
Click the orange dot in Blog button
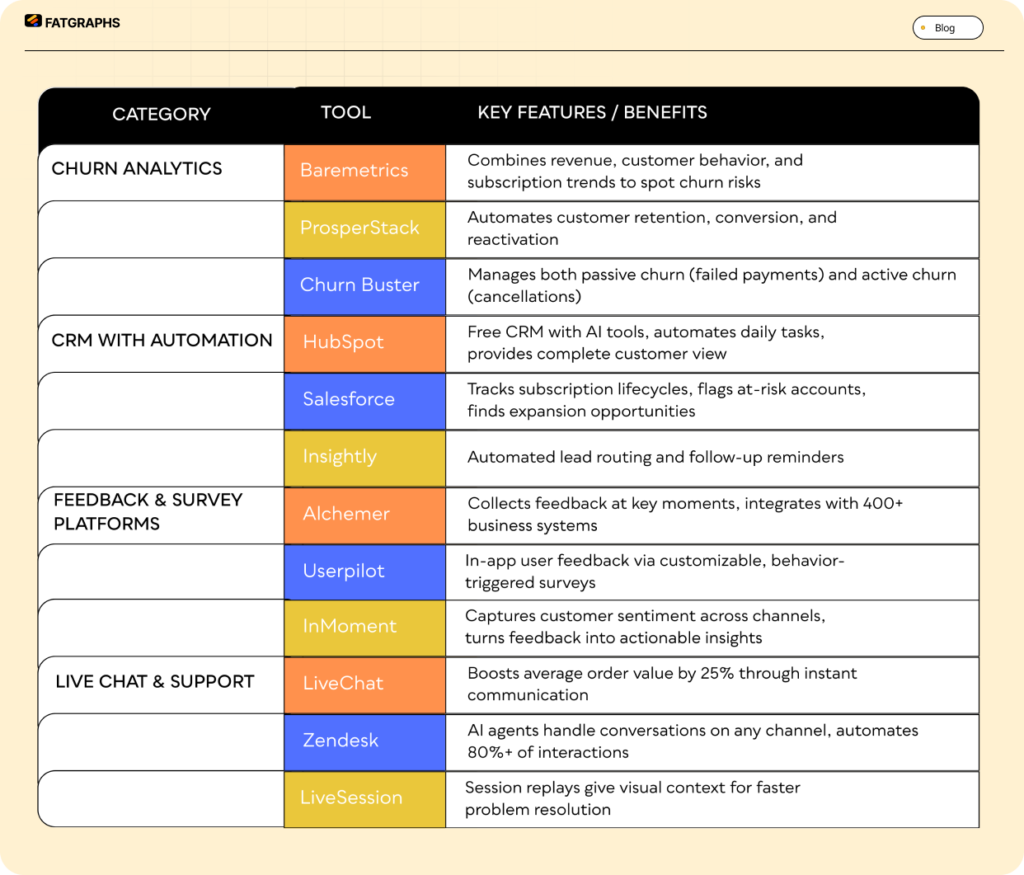tap(923, 28)
